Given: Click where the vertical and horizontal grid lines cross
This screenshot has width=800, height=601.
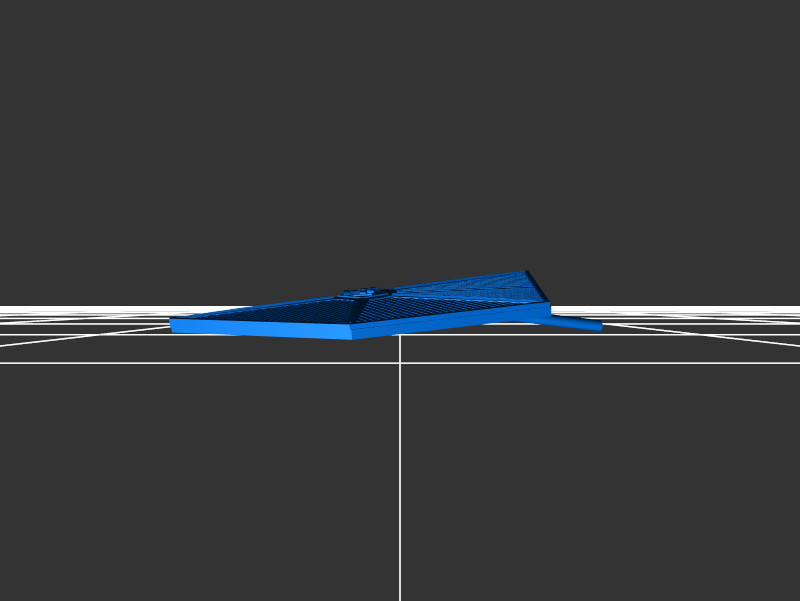Looking at the screenshot, I should 400,363.
